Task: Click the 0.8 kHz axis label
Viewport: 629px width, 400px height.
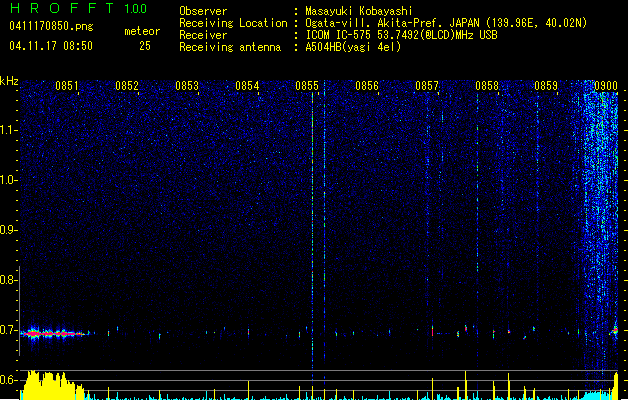Action: (8, 280)
